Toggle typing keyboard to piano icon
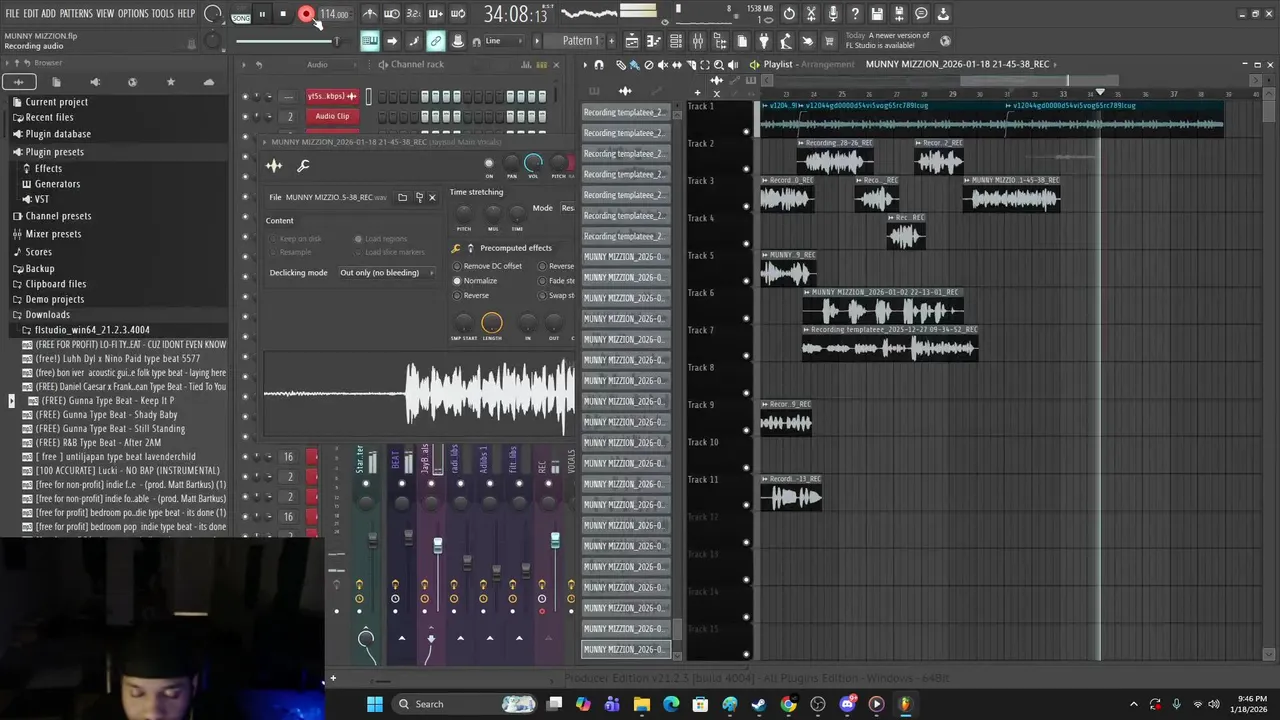Viewport: 1280px width, 720px height. [x=370, y=41]
